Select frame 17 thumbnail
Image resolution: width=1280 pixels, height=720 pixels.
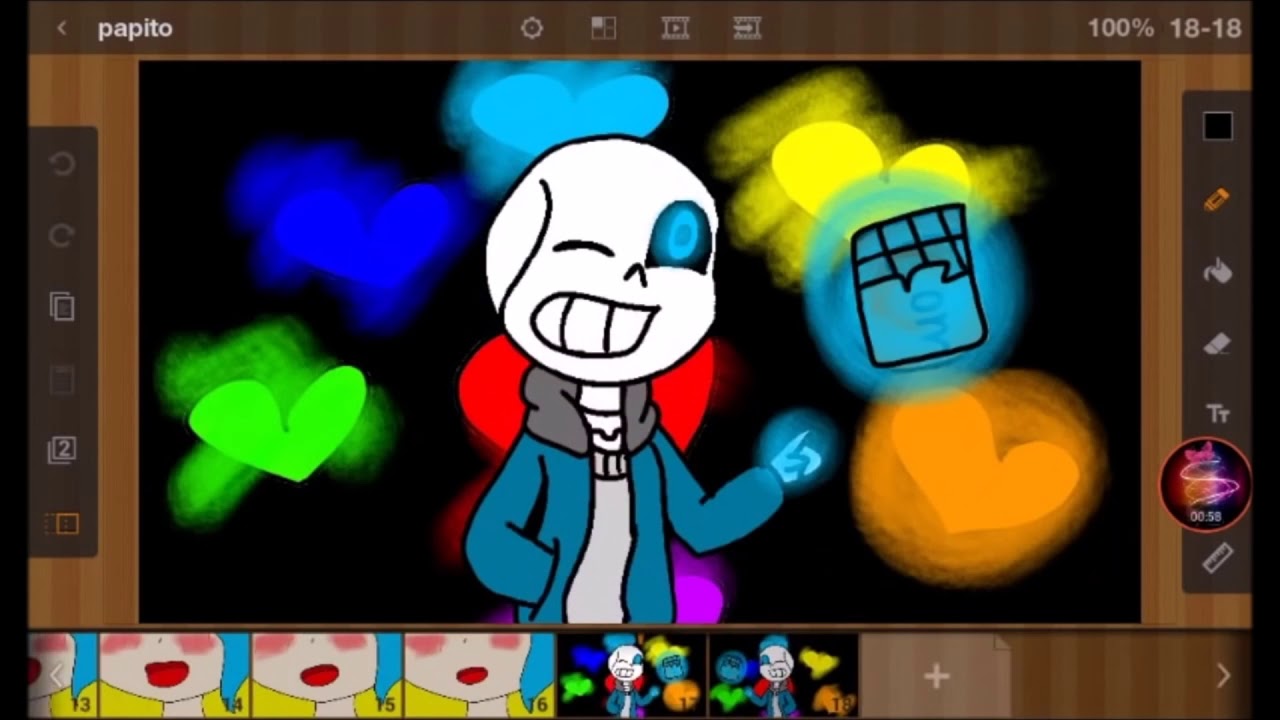631,675
